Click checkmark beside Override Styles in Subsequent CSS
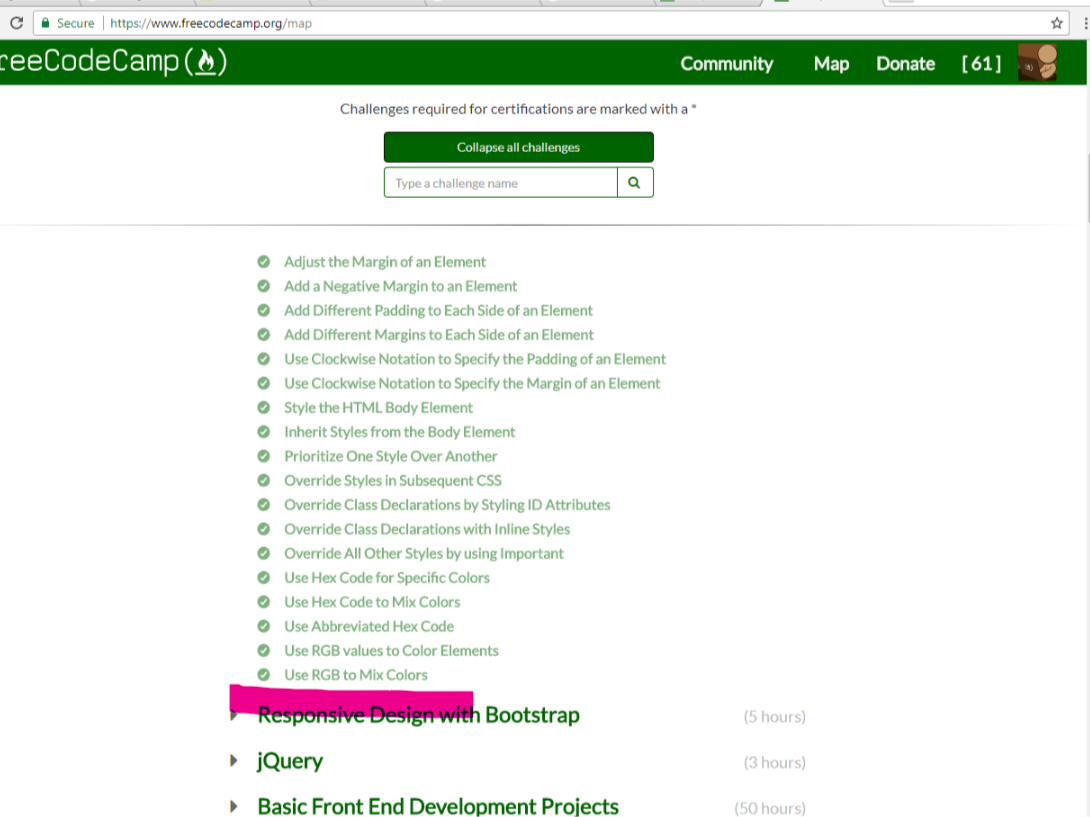Image resolution: width=1090 pixels, height=817 pixels. click(x=263, y=480)
